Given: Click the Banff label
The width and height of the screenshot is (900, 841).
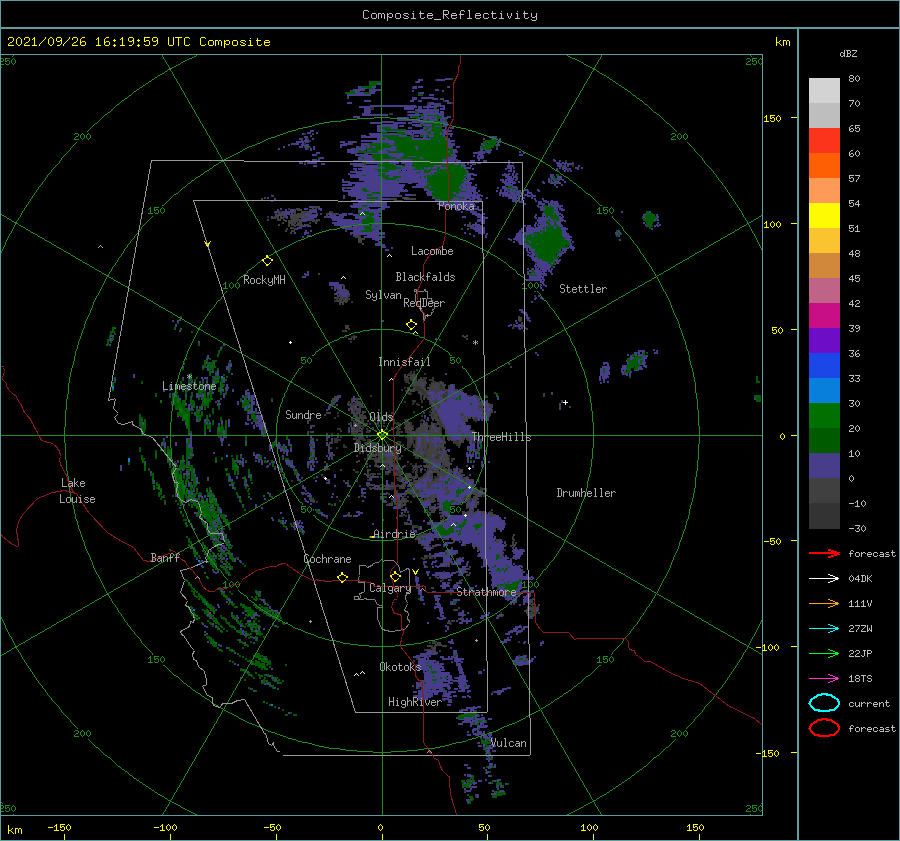Looking at the screenshot, I should (165, 557).
